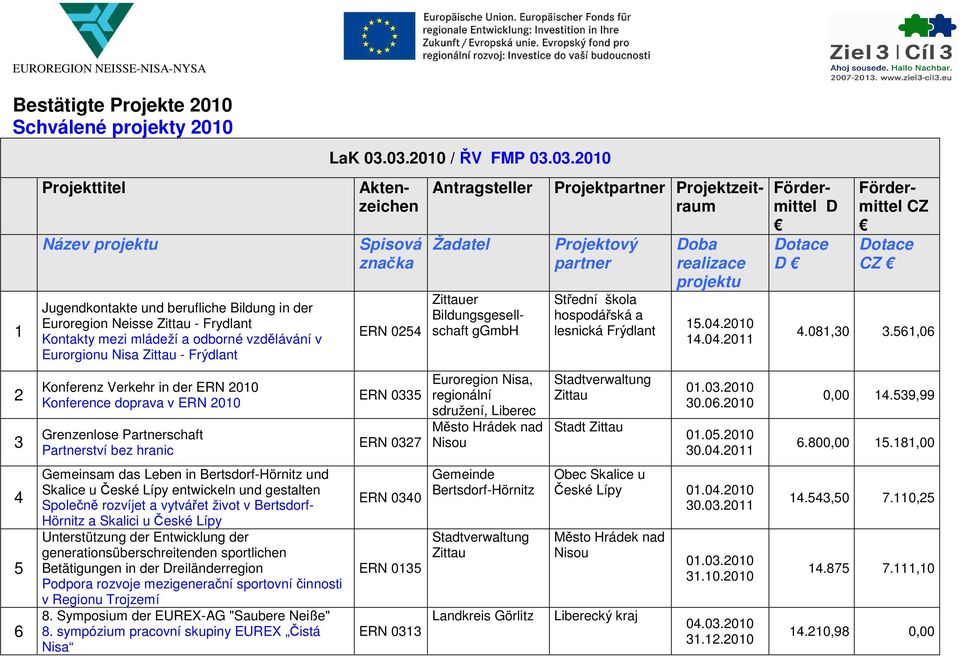This screenshot has width=960, height=656.
Task: Click the 'Projektový partner' Czech header
Action: pyautogui.click(x=596, y=254)
